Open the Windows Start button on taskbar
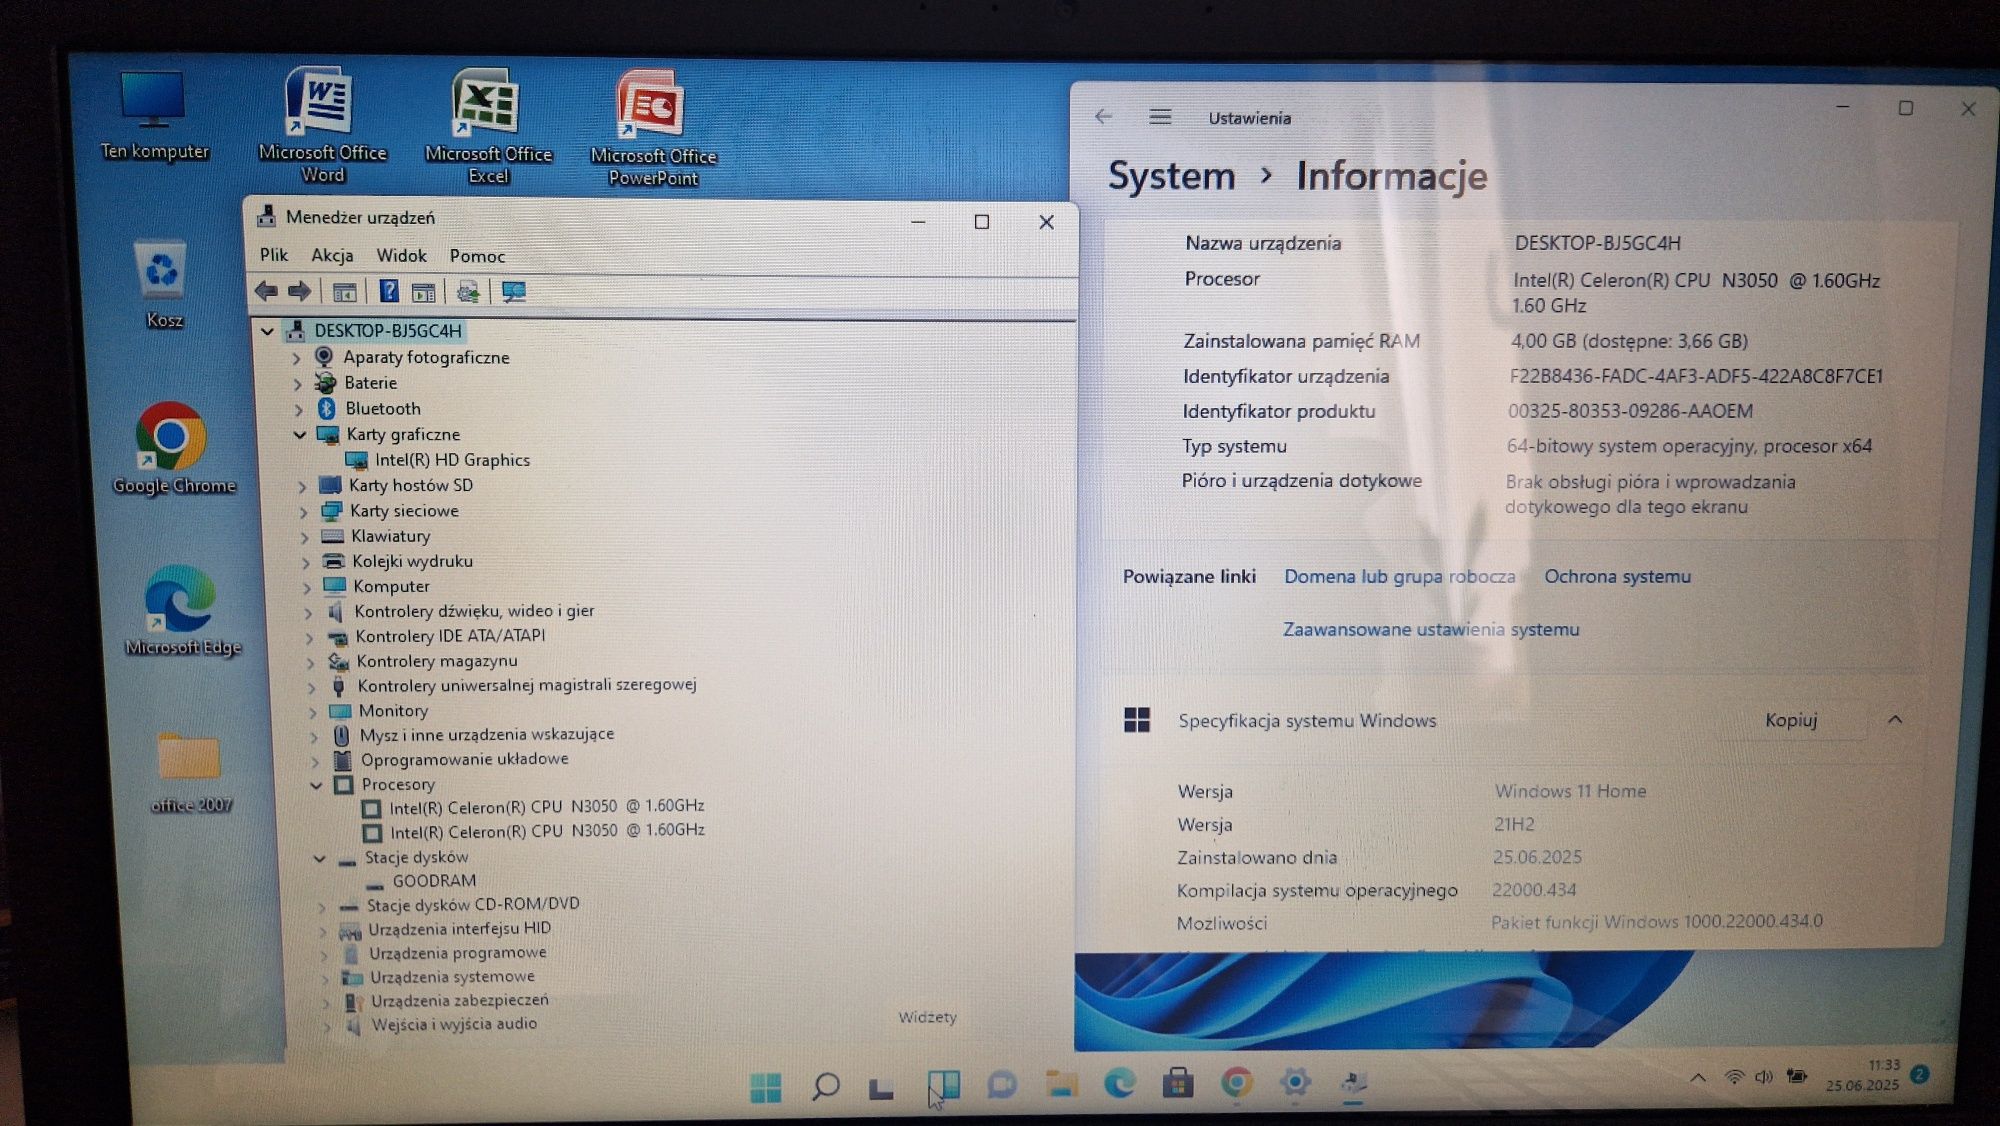This screenshot has height=1126, width=2000. pos(766,1086)
